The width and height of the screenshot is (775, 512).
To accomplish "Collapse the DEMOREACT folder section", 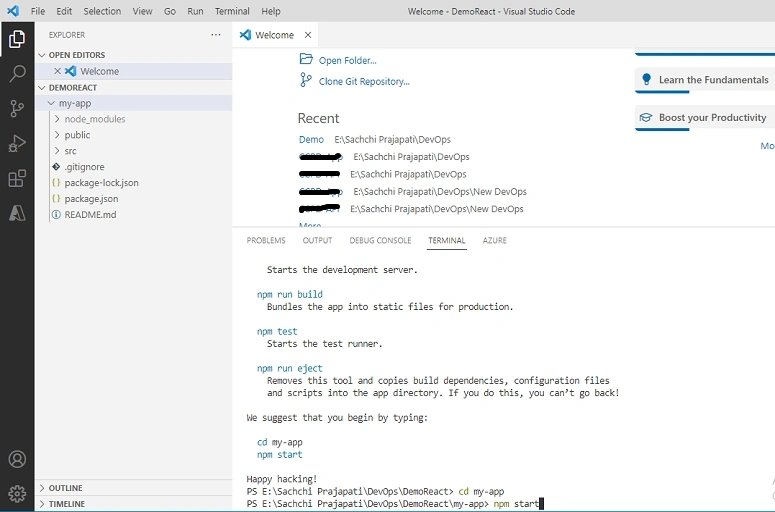I will [42, 87].
